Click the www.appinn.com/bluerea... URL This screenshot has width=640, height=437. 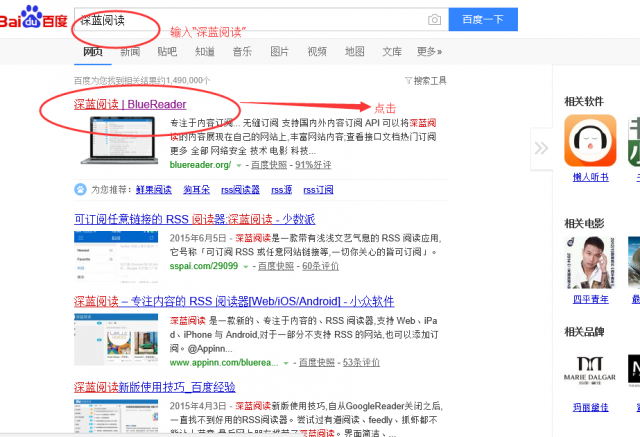pos(224,362)
